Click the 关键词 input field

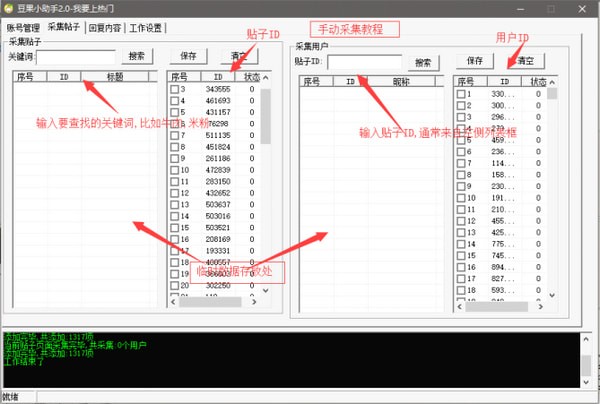coord(76,57)
